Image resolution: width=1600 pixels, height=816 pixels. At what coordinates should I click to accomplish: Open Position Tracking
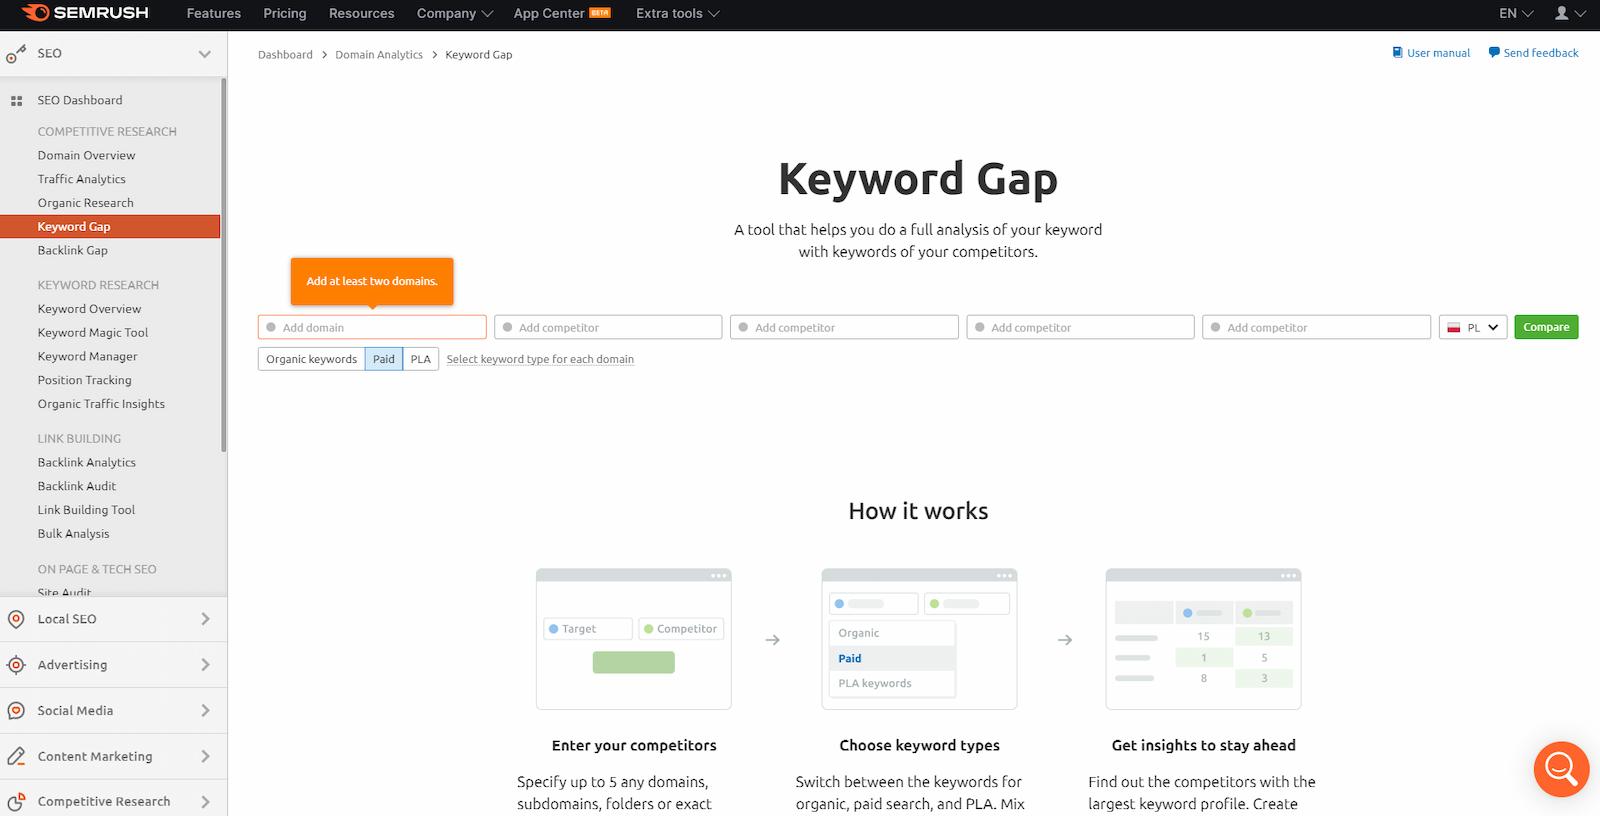[x=85, y=380]
